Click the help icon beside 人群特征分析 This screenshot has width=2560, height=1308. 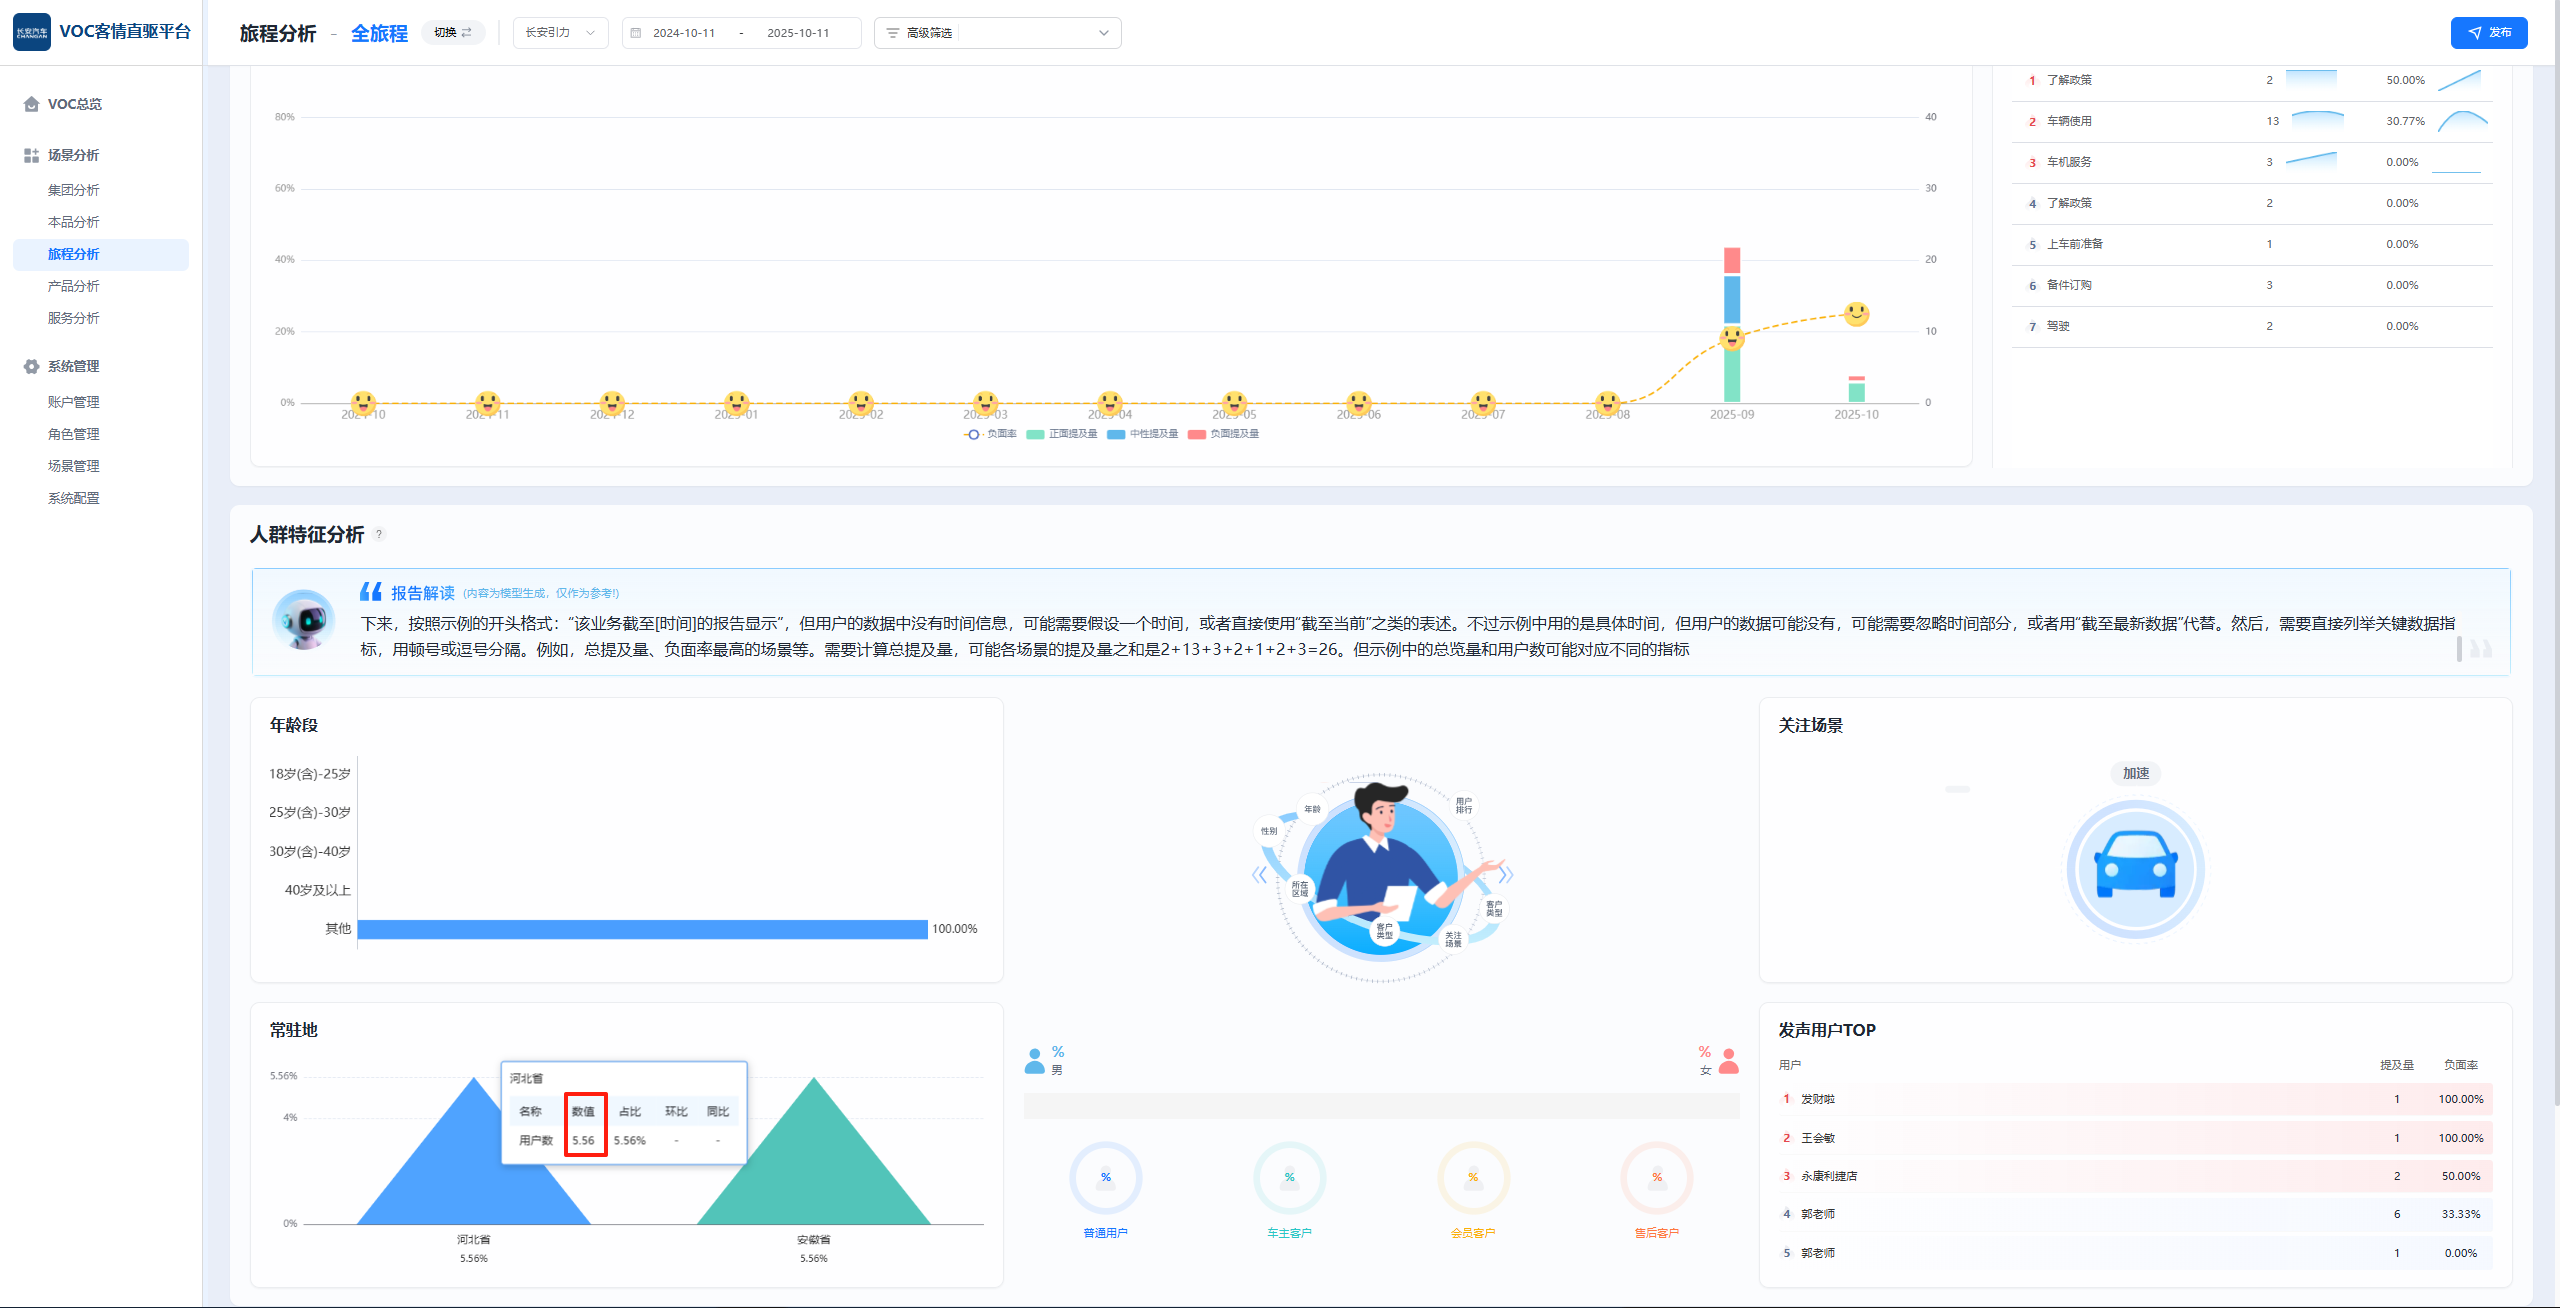pos(379,534)
